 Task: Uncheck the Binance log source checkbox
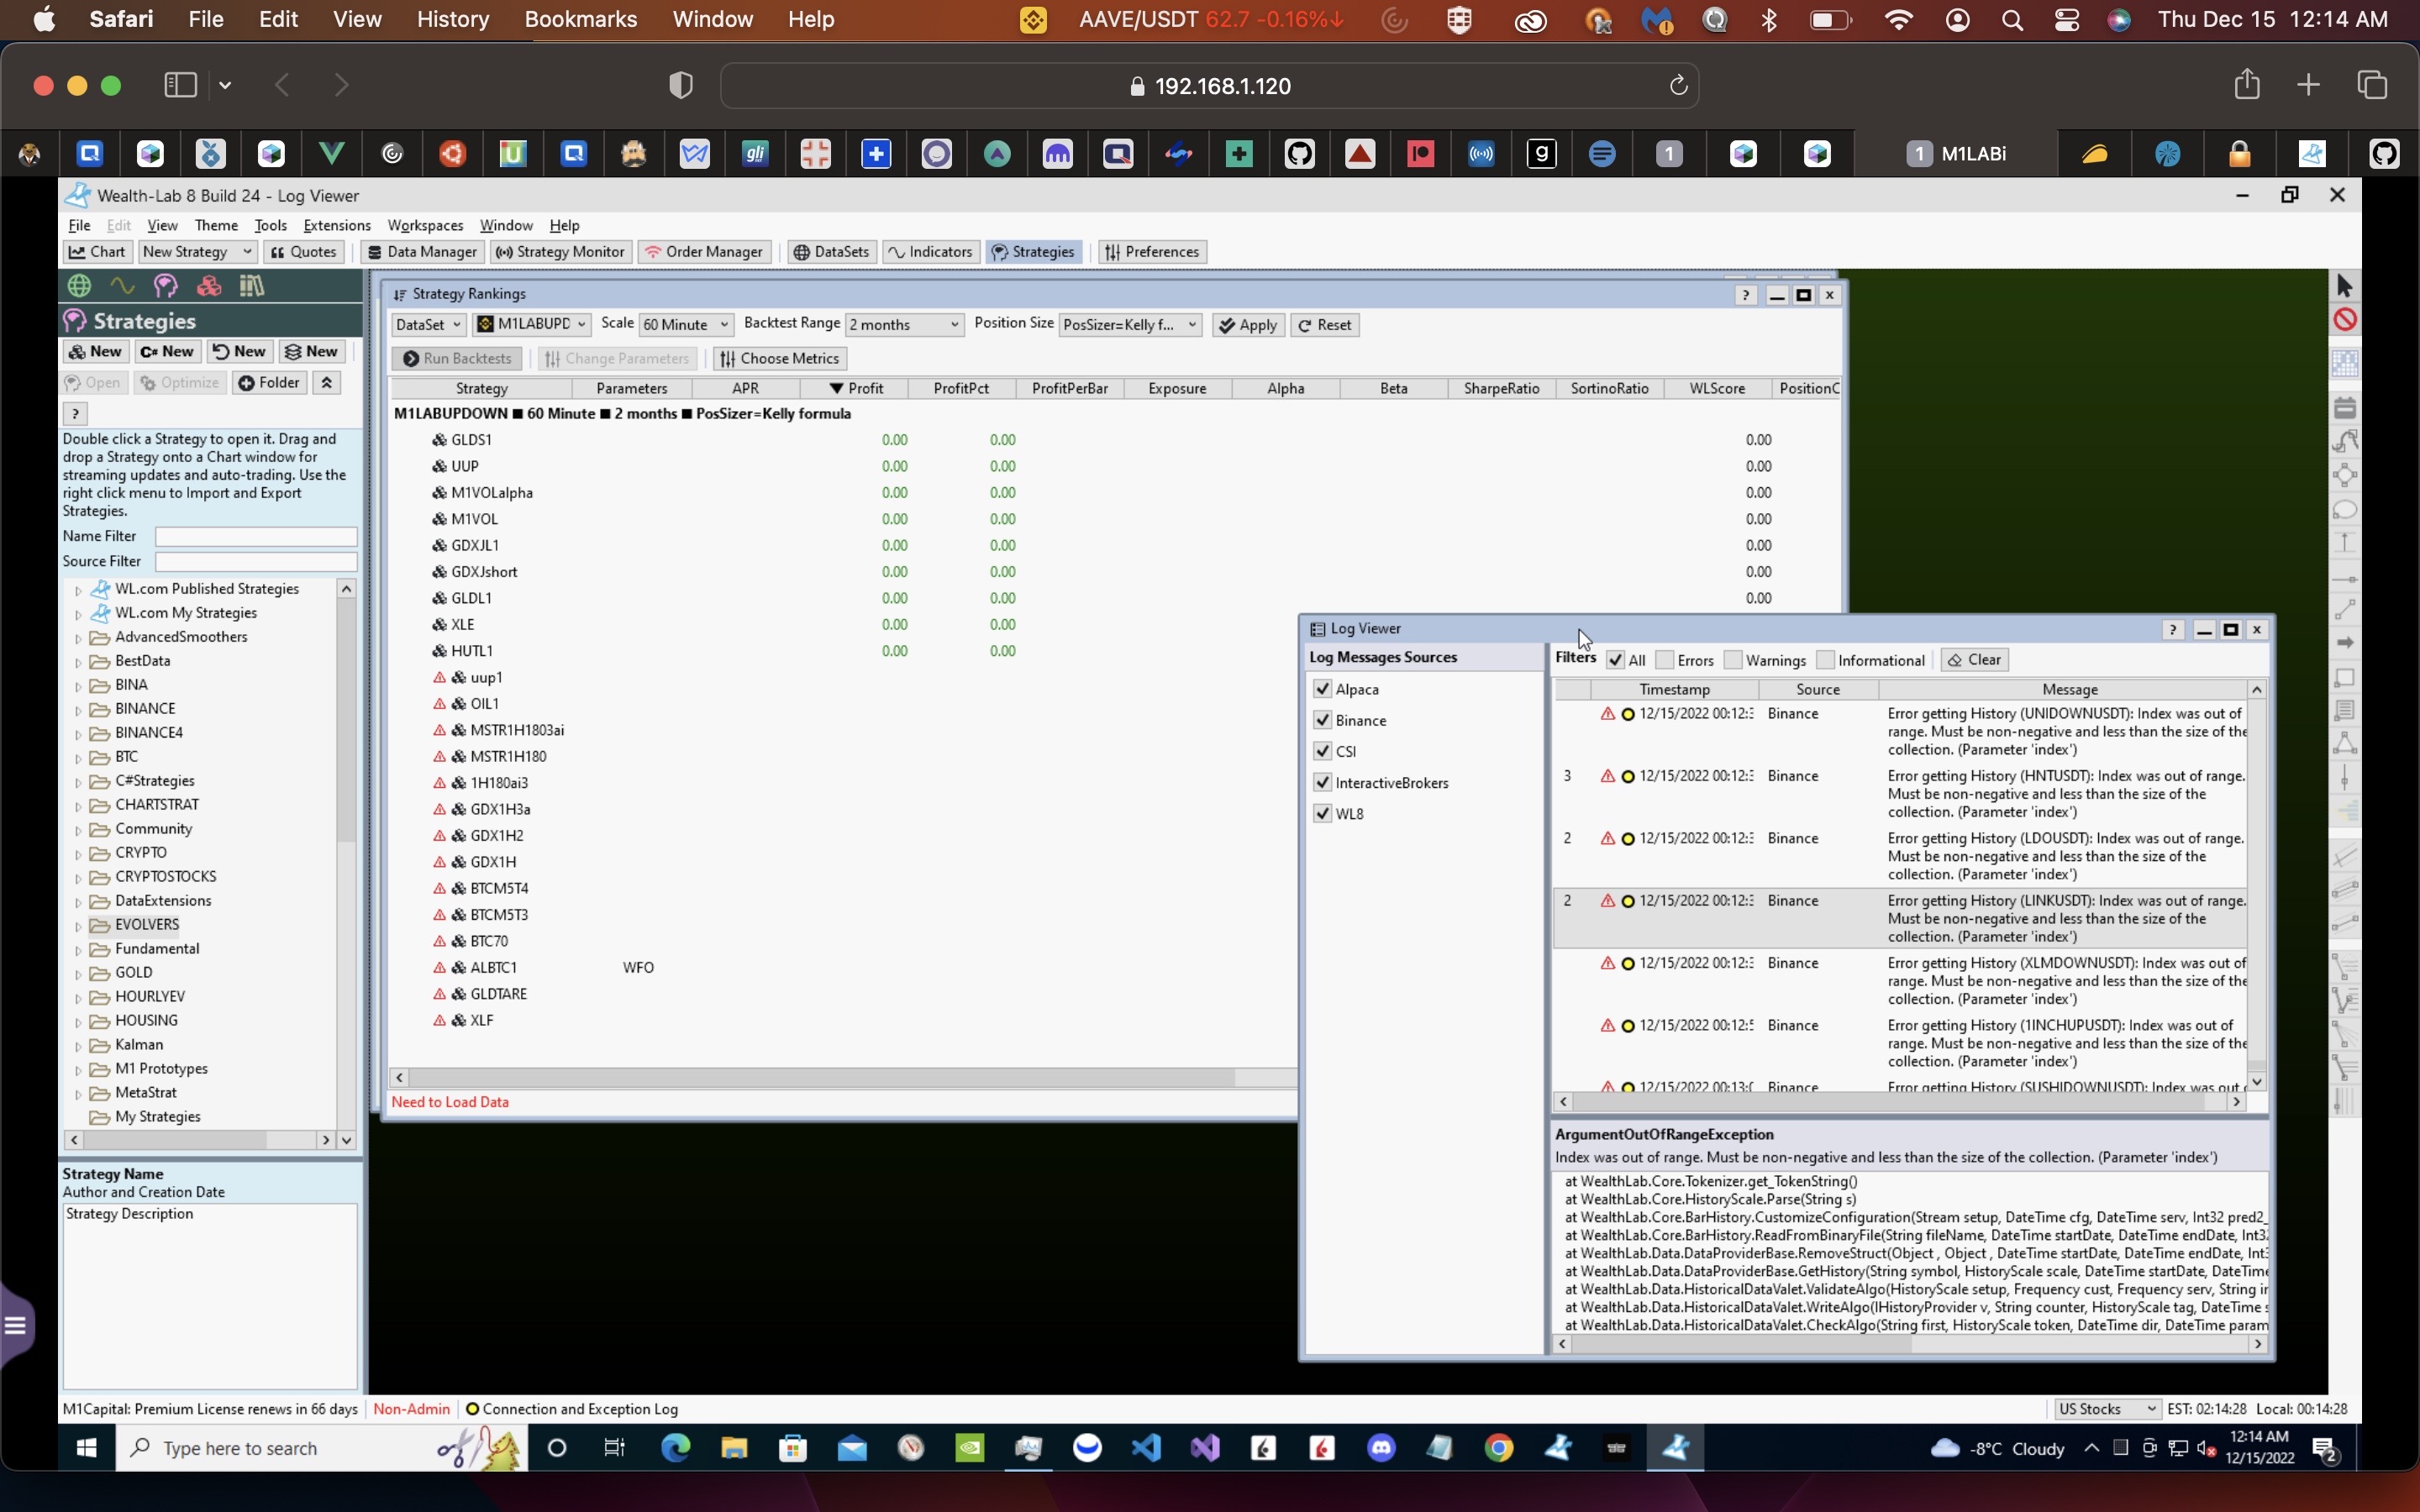[1322, 720]
